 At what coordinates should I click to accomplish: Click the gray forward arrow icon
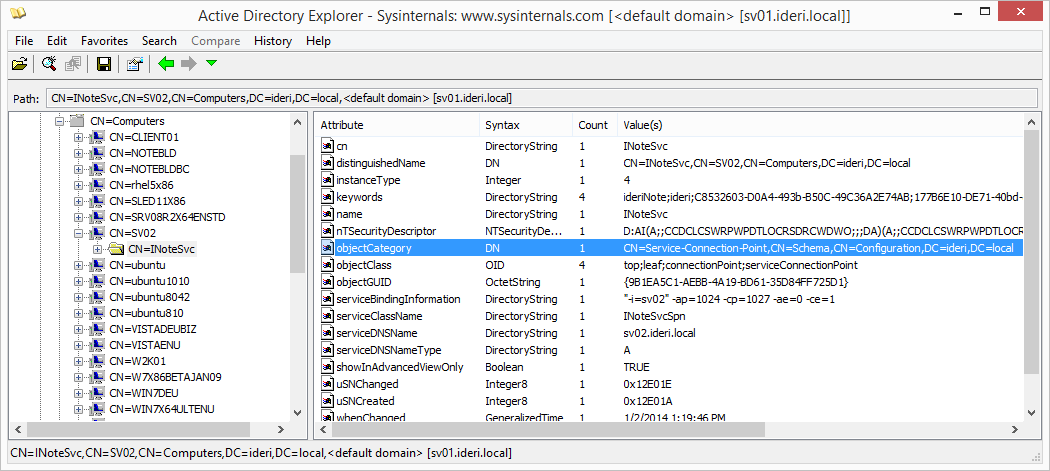188,64
